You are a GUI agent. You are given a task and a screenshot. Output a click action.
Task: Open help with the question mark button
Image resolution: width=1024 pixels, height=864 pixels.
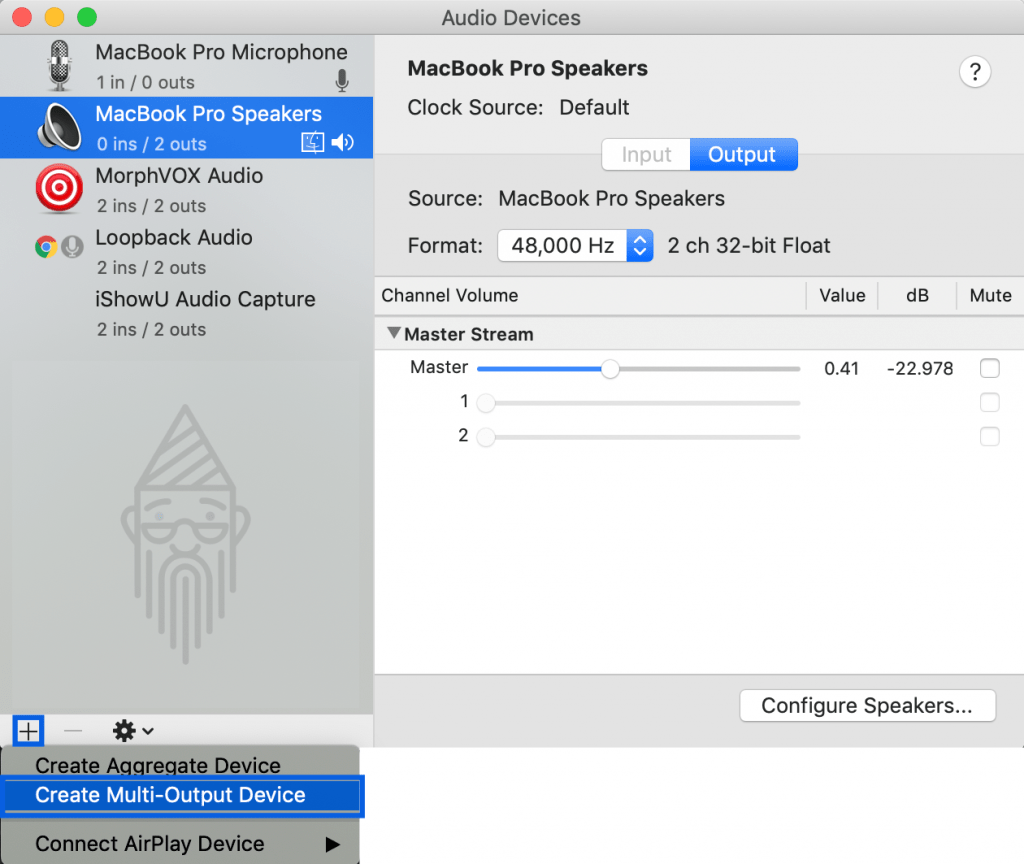(974, 72)
